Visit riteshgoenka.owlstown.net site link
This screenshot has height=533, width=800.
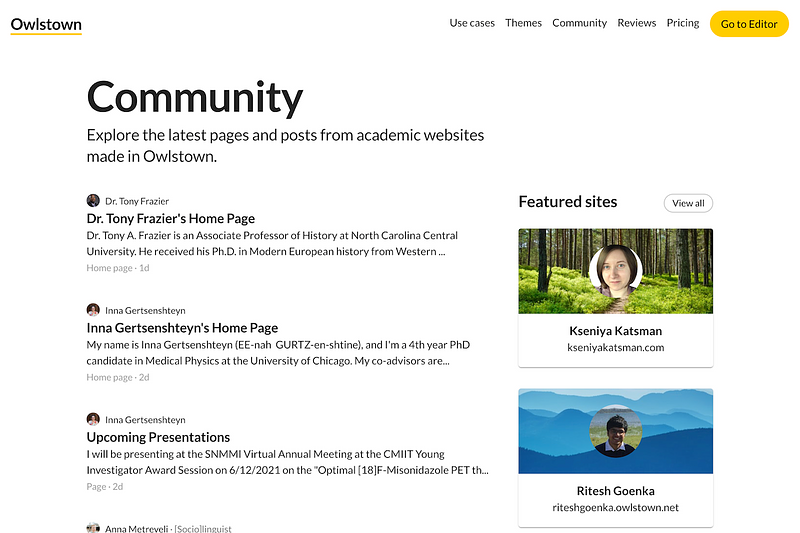pyautogui.click(x=615, y=507)
